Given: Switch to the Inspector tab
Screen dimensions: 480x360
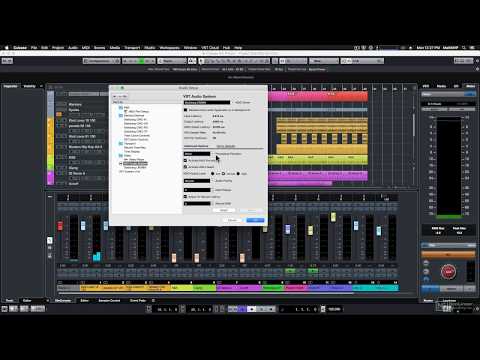Looking at the screenshot, I should [x=10, y=86].
